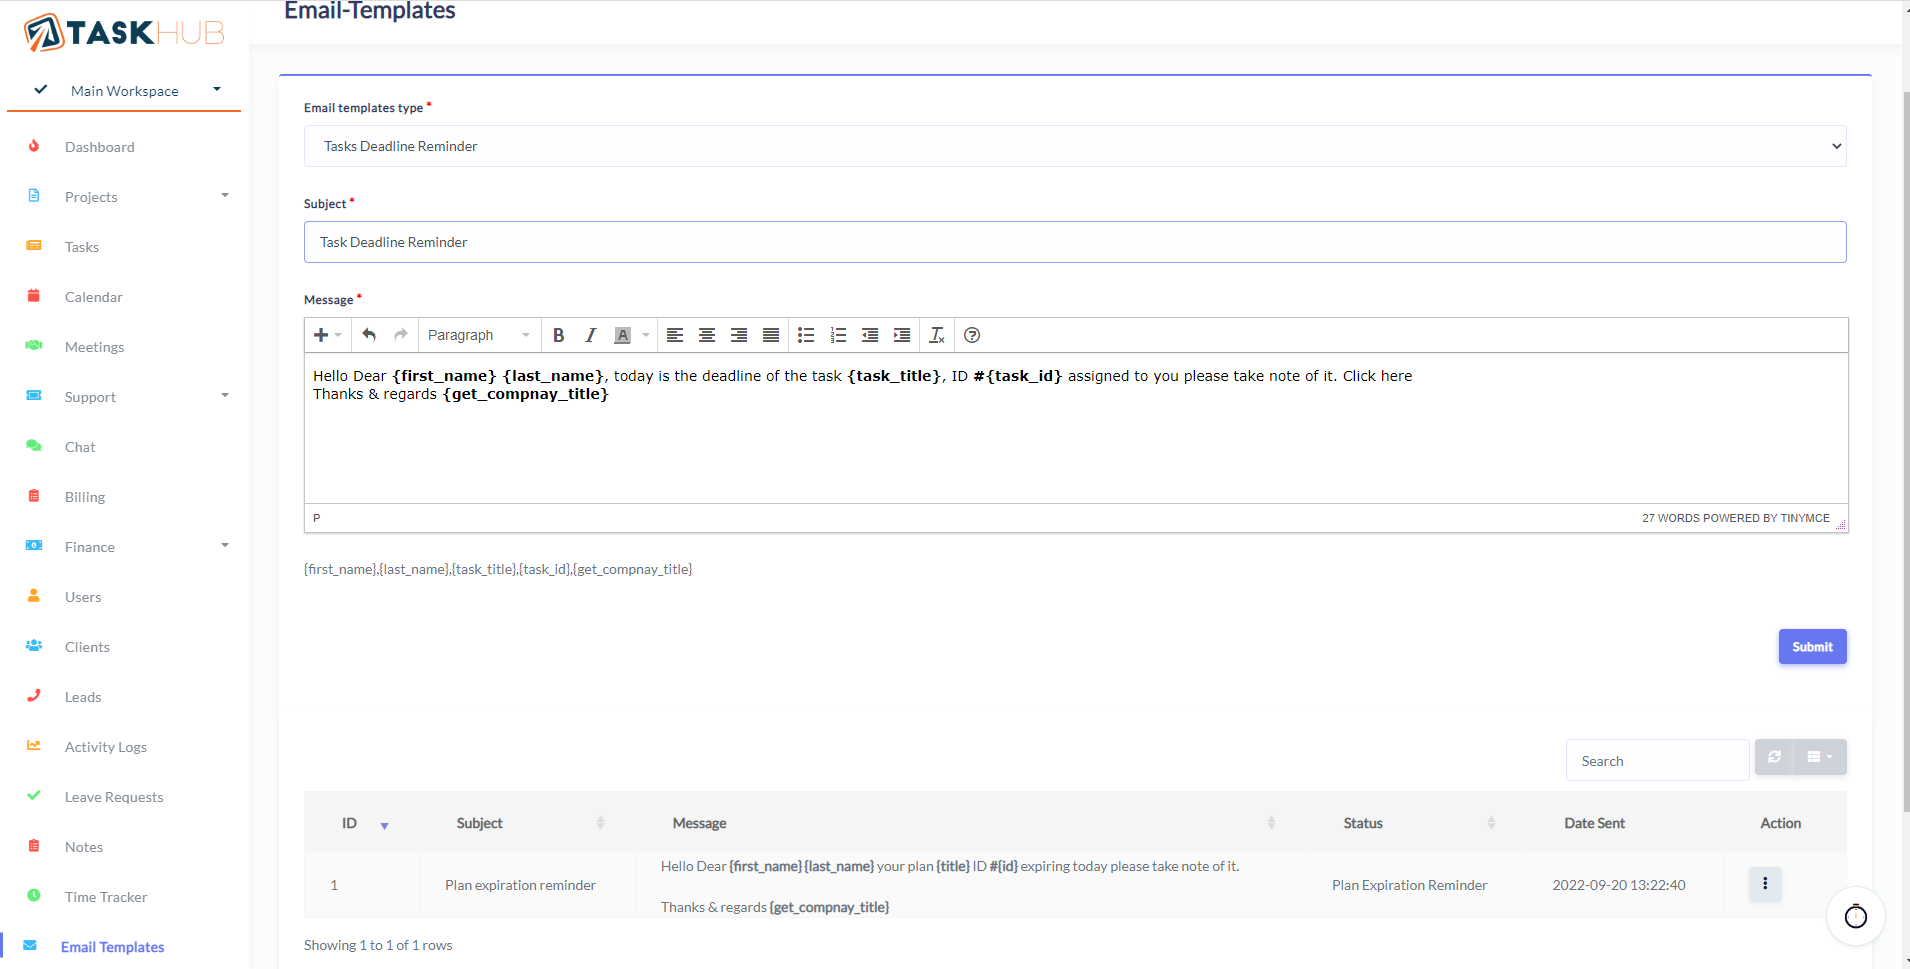Open the Paragraph format dropdown in the editor
The height and width of the screenshot is (969, 1910).
tap(477, 335)
